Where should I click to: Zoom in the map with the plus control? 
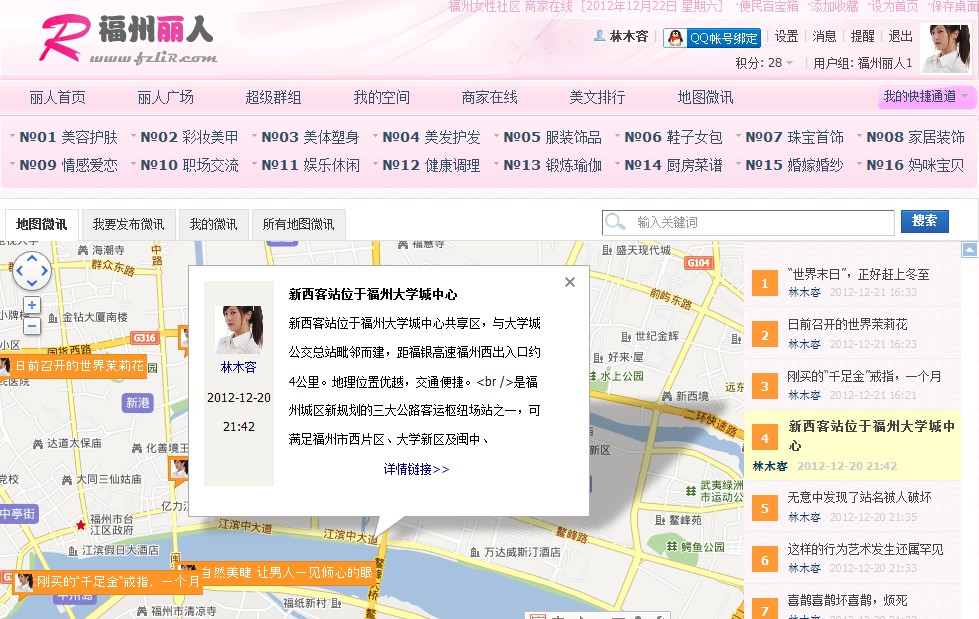pos(31,305)
